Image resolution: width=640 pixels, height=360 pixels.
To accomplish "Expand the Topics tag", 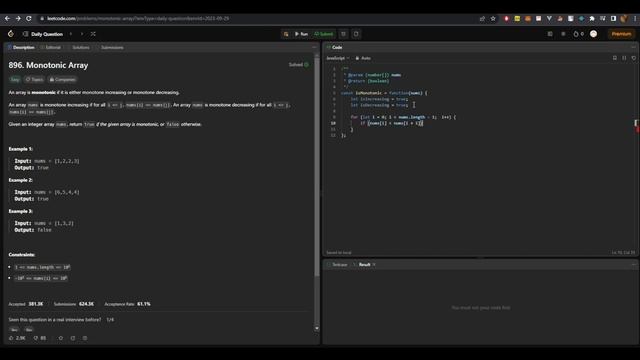I will point(35,80).
